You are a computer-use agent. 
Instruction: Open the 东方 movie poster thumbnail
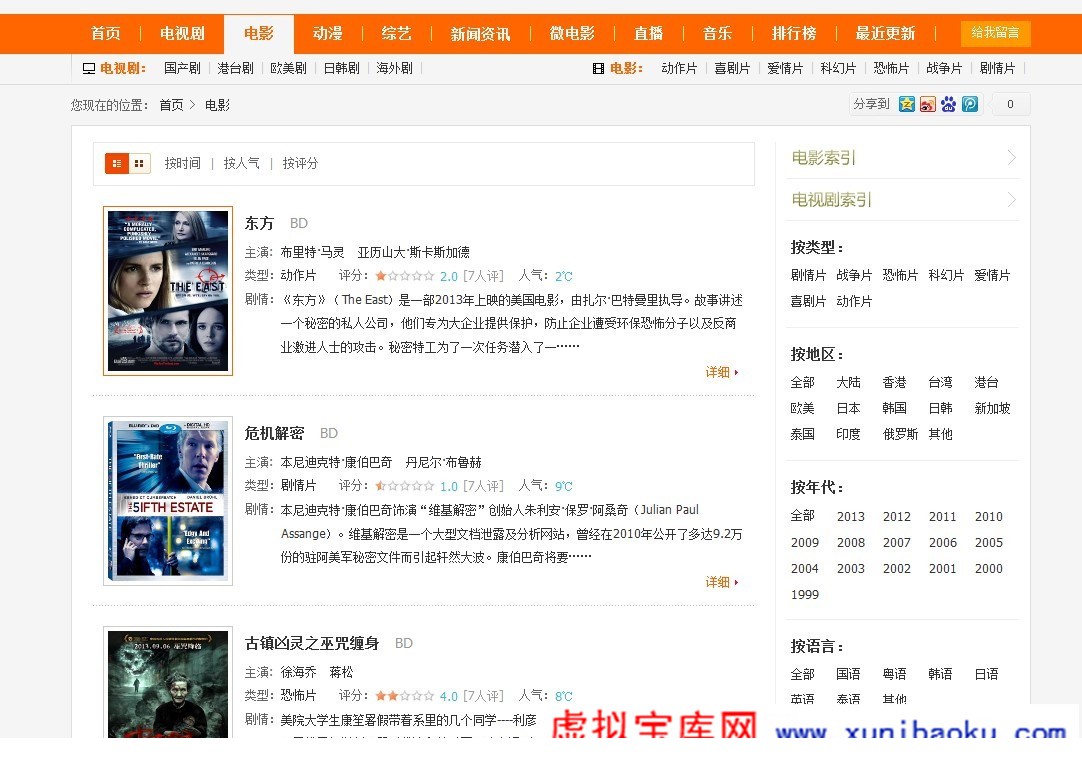(x=168, y=291)
